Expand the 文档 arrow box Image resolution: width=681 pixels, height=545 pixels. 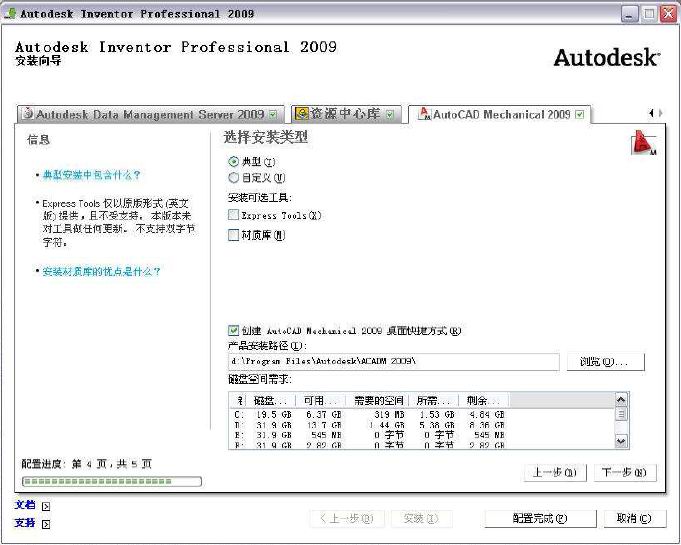click(46, 506)
